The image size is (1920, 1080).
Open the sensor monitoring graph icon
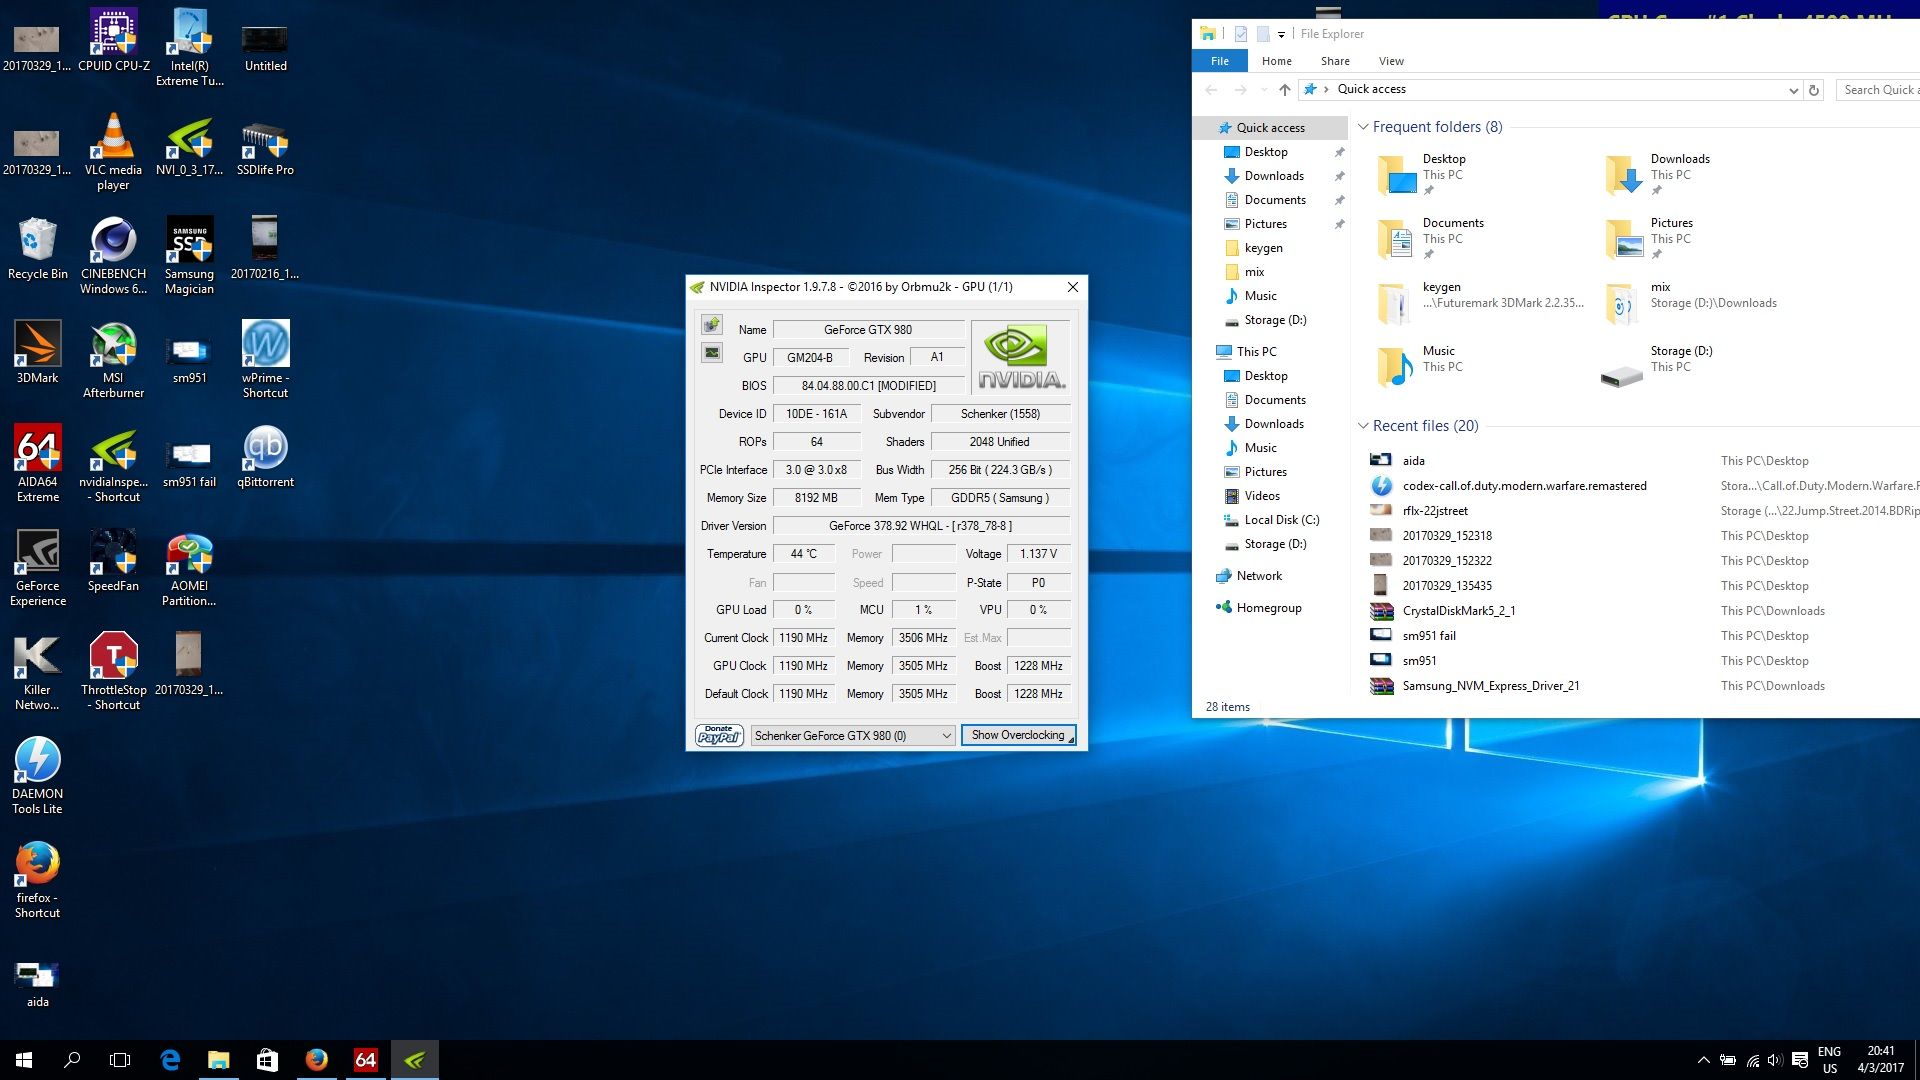point(711,353)
